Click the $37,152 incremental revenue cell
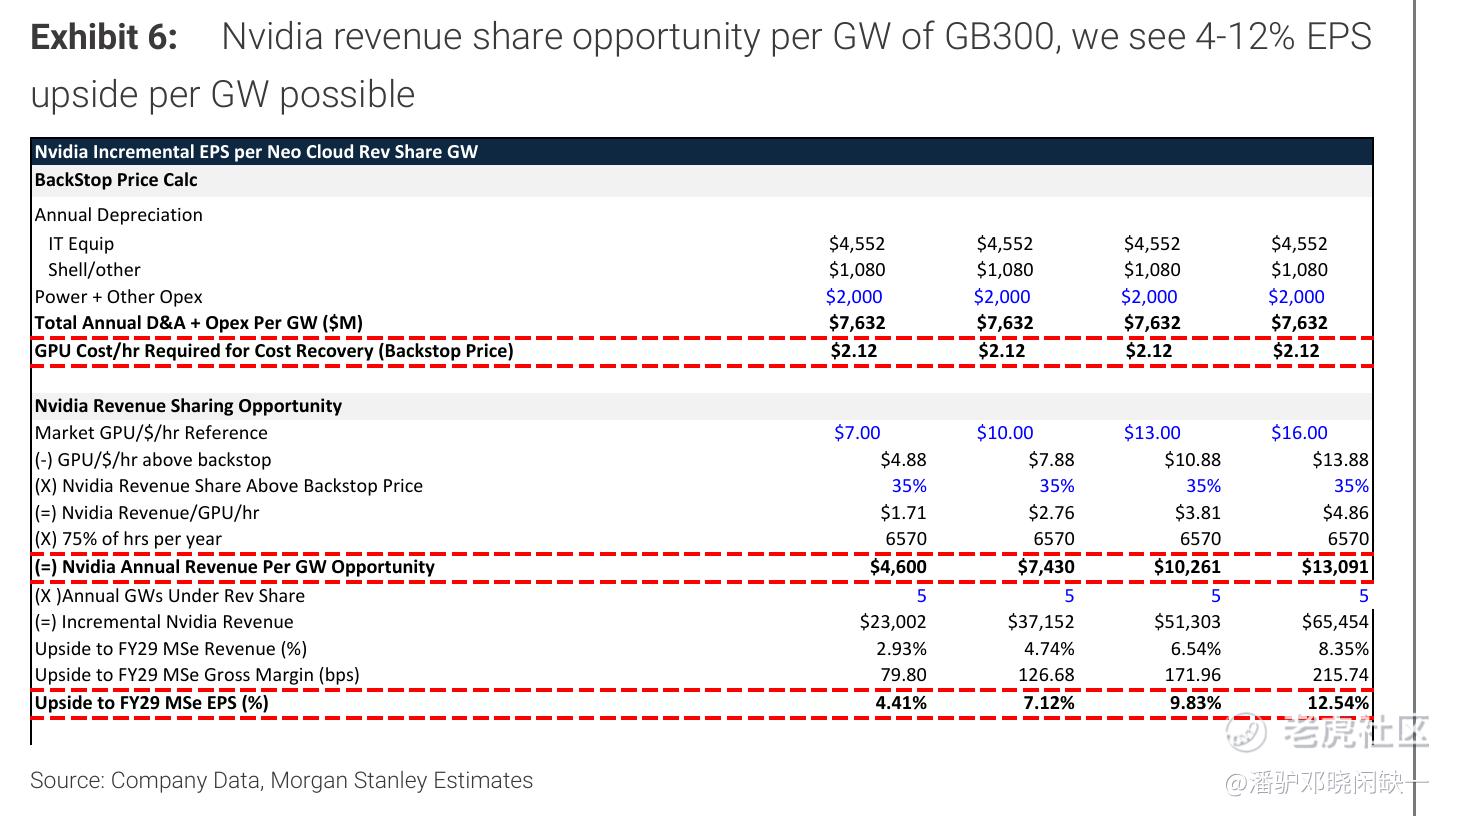 (1041, 622)
